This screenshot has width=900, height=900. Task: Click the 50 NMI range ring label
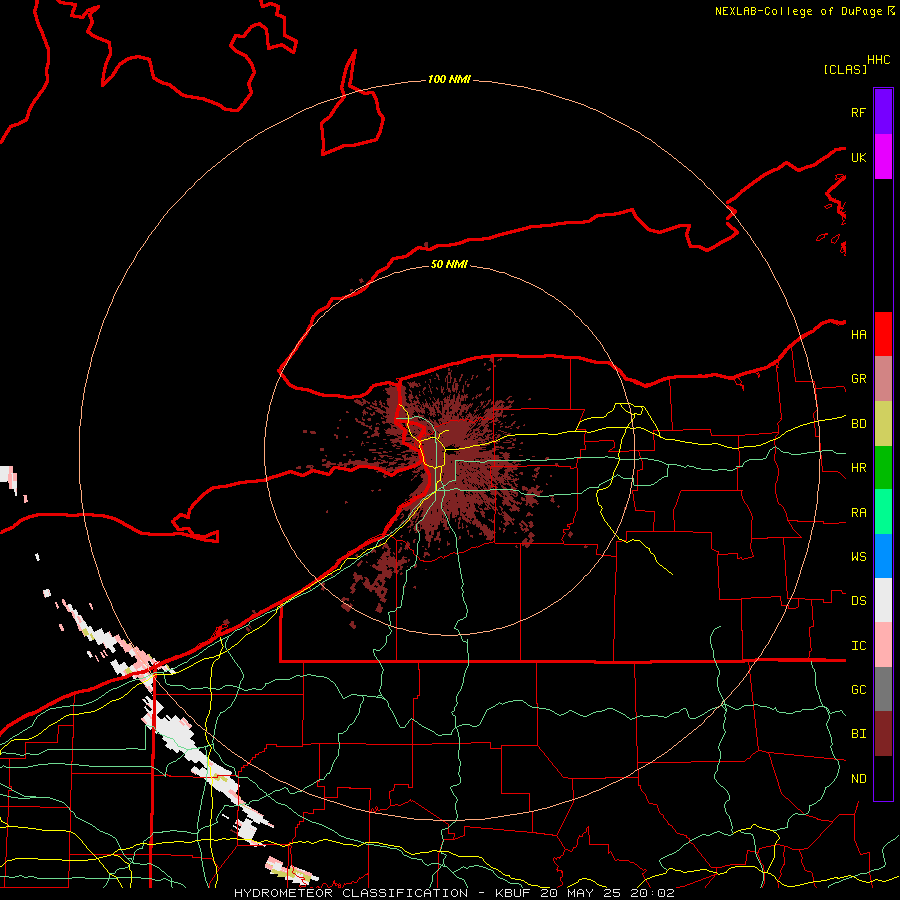[x=449, y=265]
